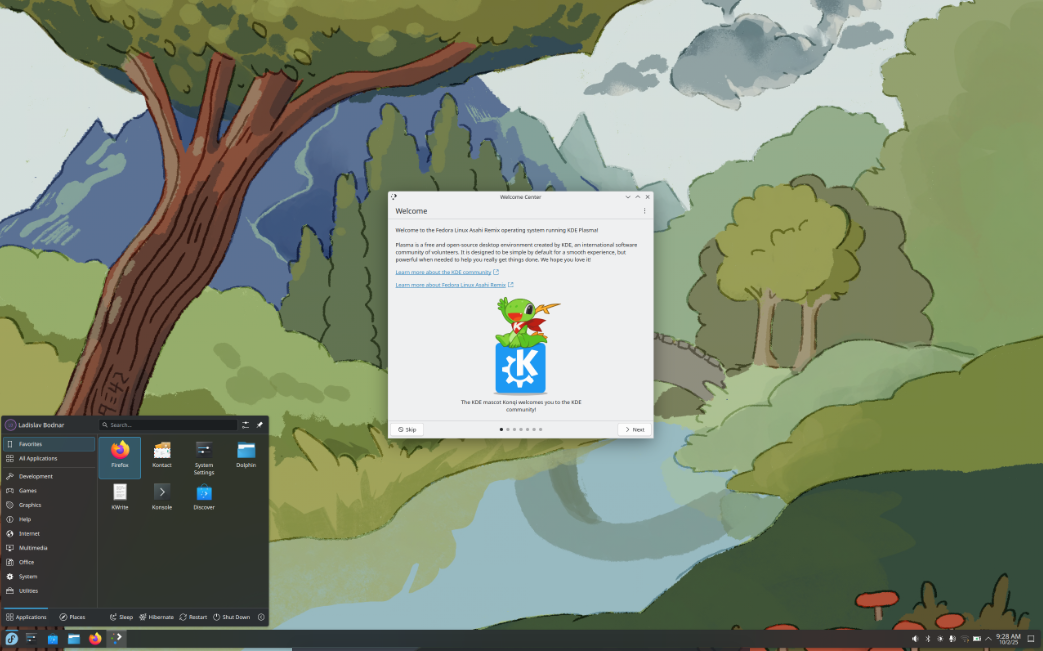This screenshot has height=651, width=1043.
Task: Click the battery status tray icon
Action: (976, 637)
